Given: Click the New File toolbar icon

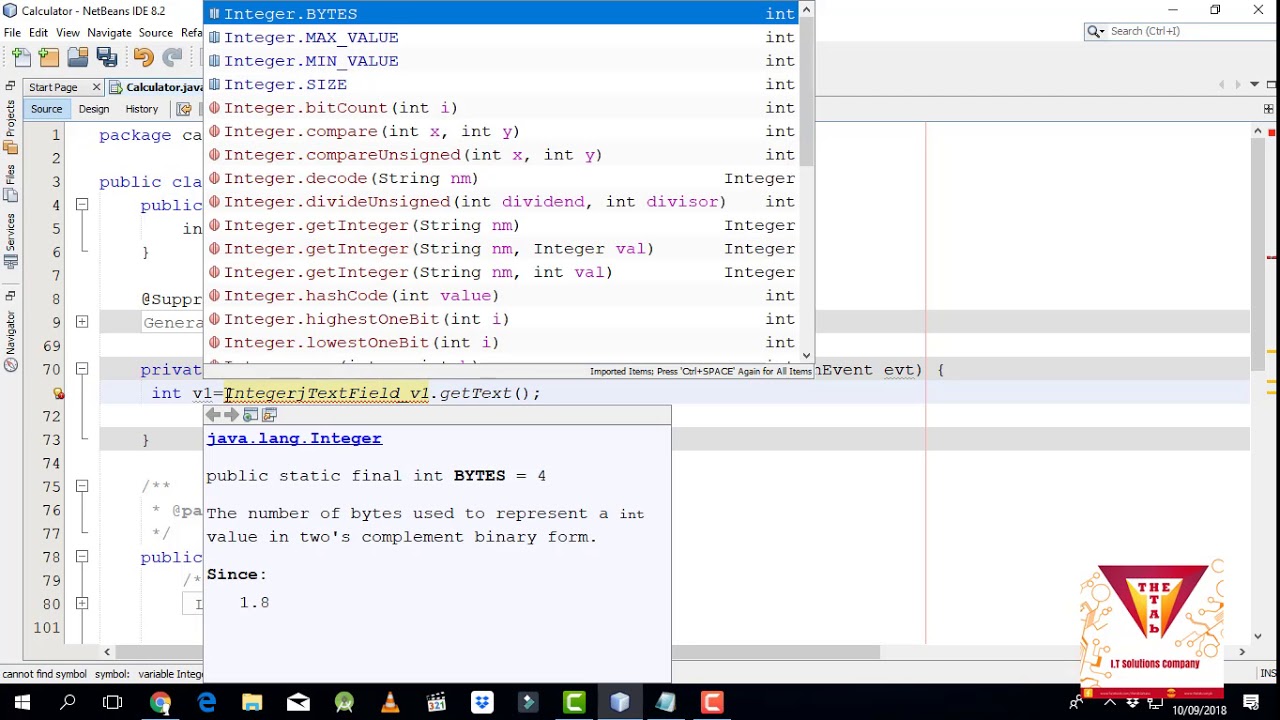Looking at the screenshot, I should (22, 58).
